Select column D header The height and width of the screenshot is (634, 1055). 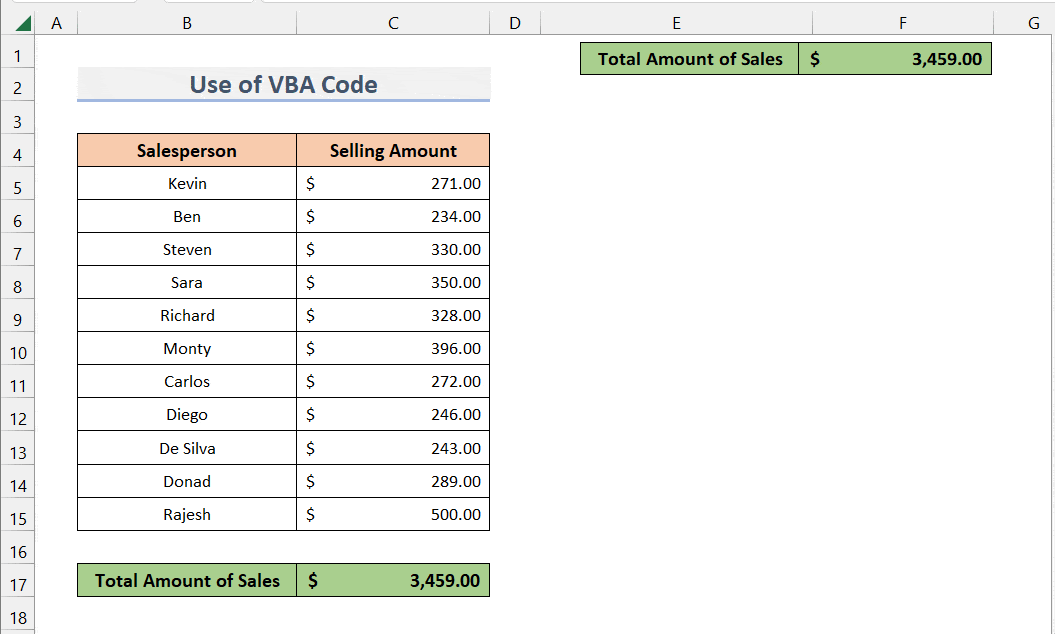click(515, 24)
